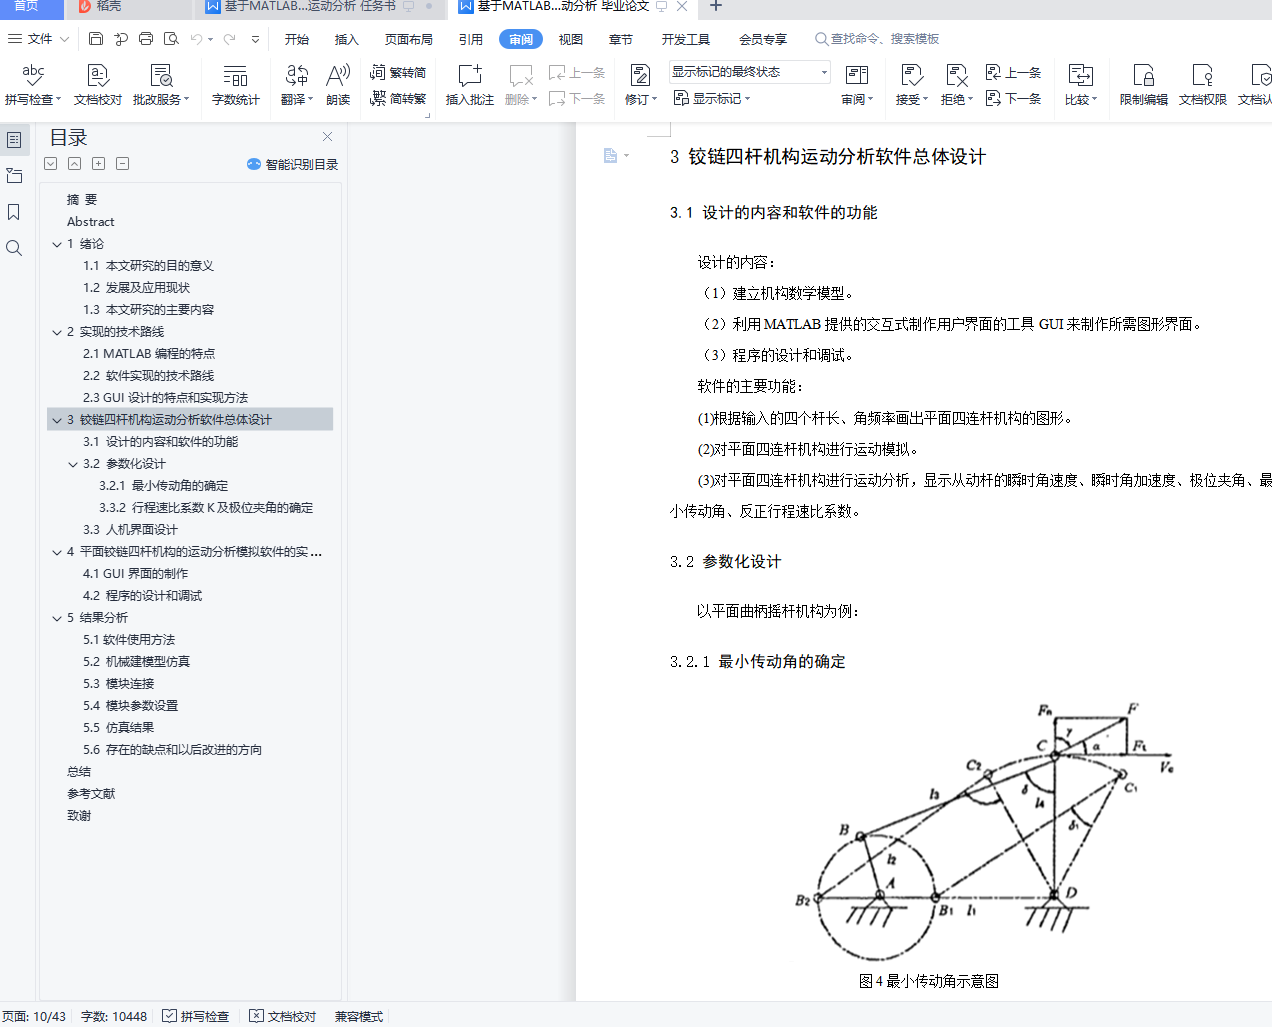Toggle 拼写检查 checkbox in the status bar

[196, 1016]
